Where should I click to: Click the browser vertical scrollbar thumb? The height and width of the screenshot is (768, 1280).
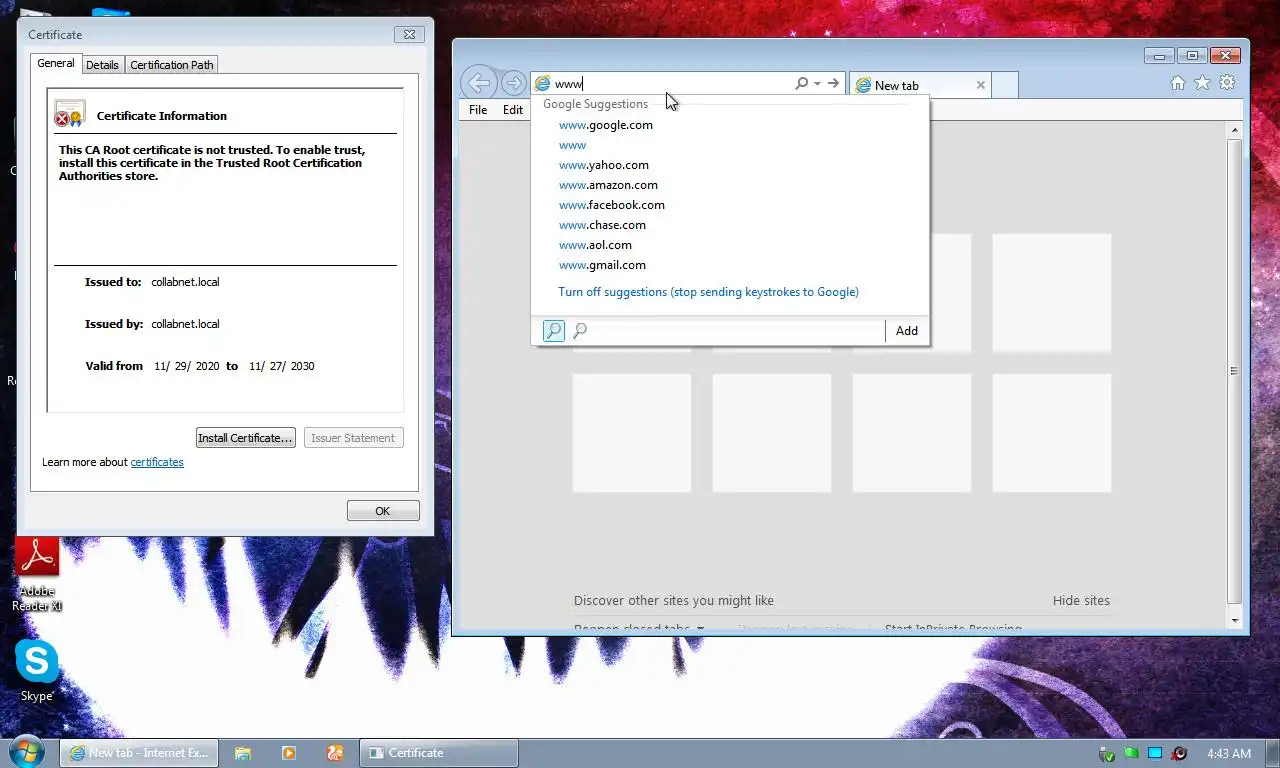click(1234, 370)
